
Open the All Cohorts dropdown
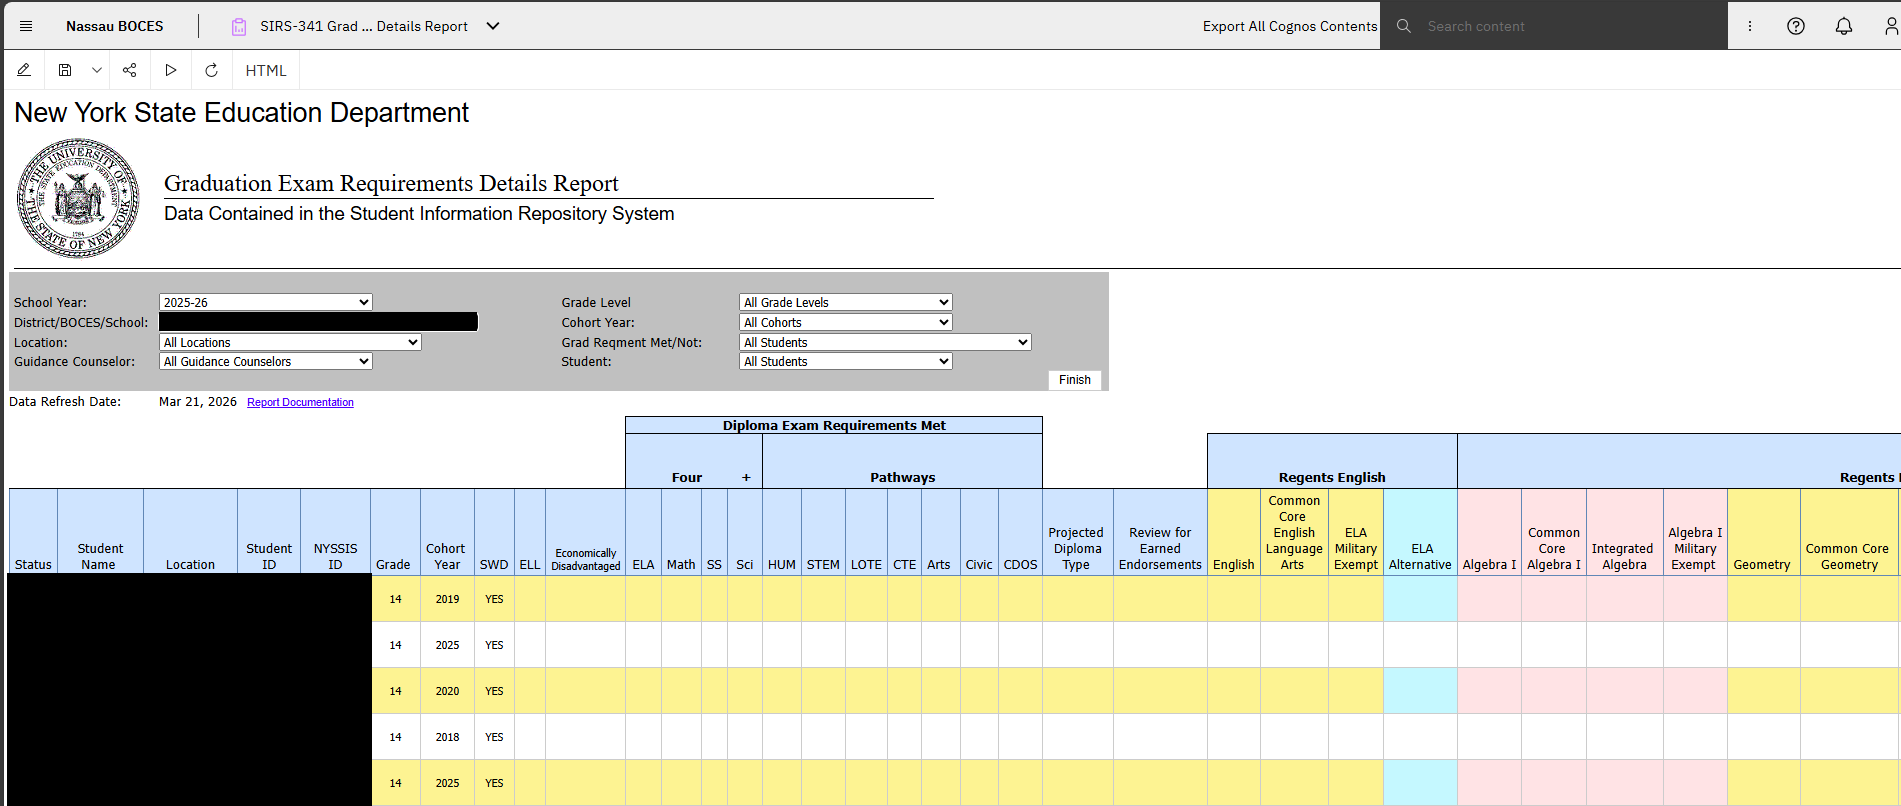[846, 322]
